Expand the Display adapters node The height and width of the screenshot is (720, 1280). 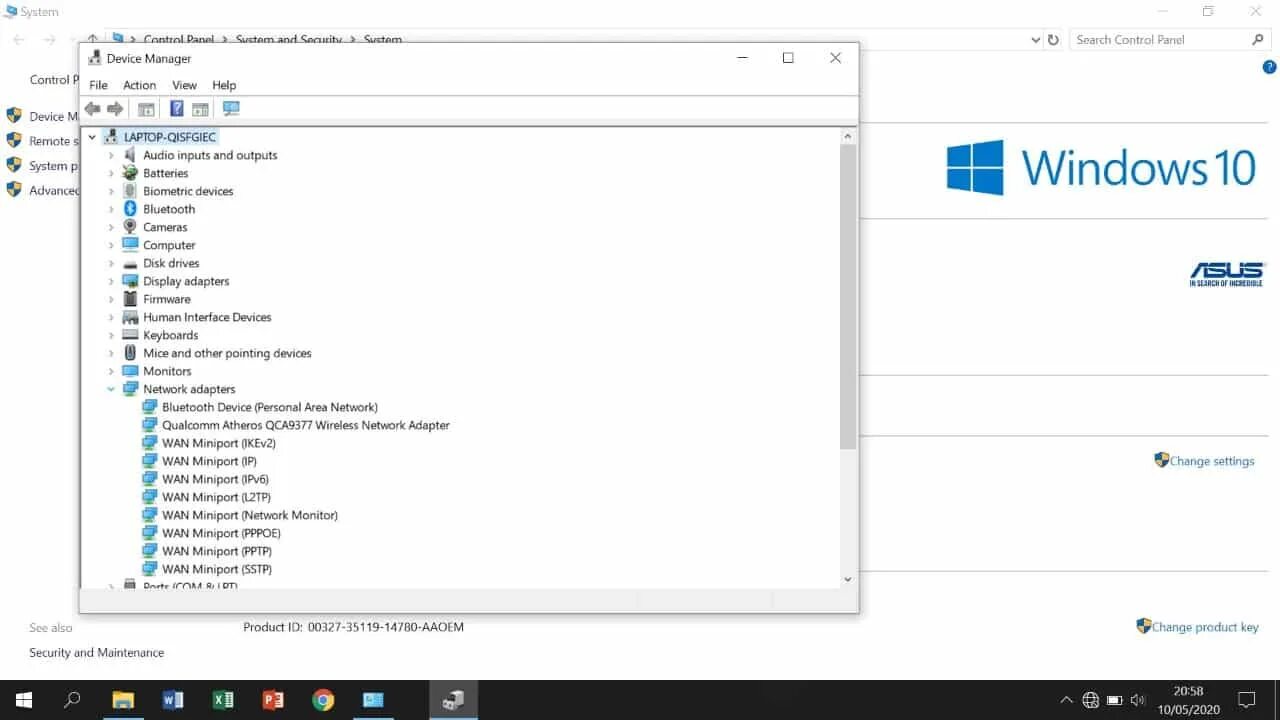click(x=111, y=281)
